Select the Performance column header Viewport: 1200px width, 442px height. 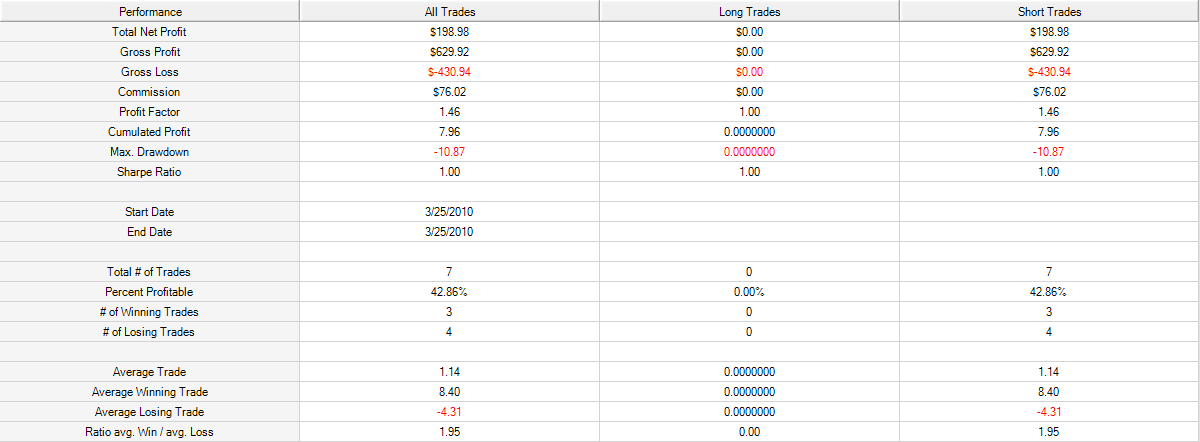pyautogui.click(x=150, y=12)
